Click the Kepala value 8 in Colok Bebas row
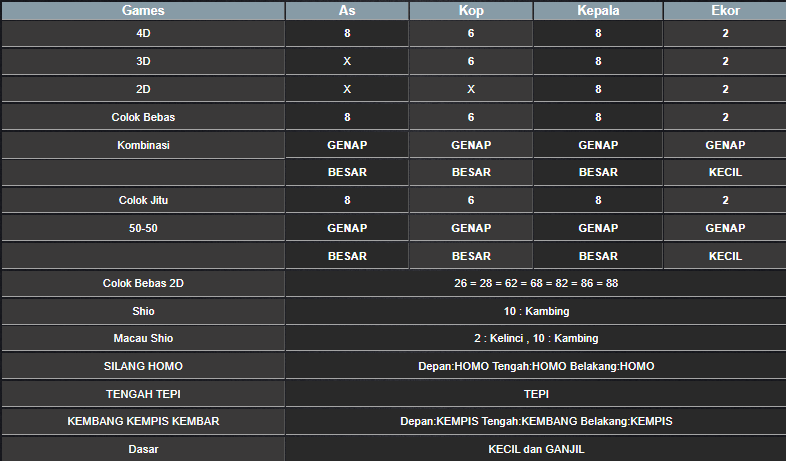 point(598,117)
